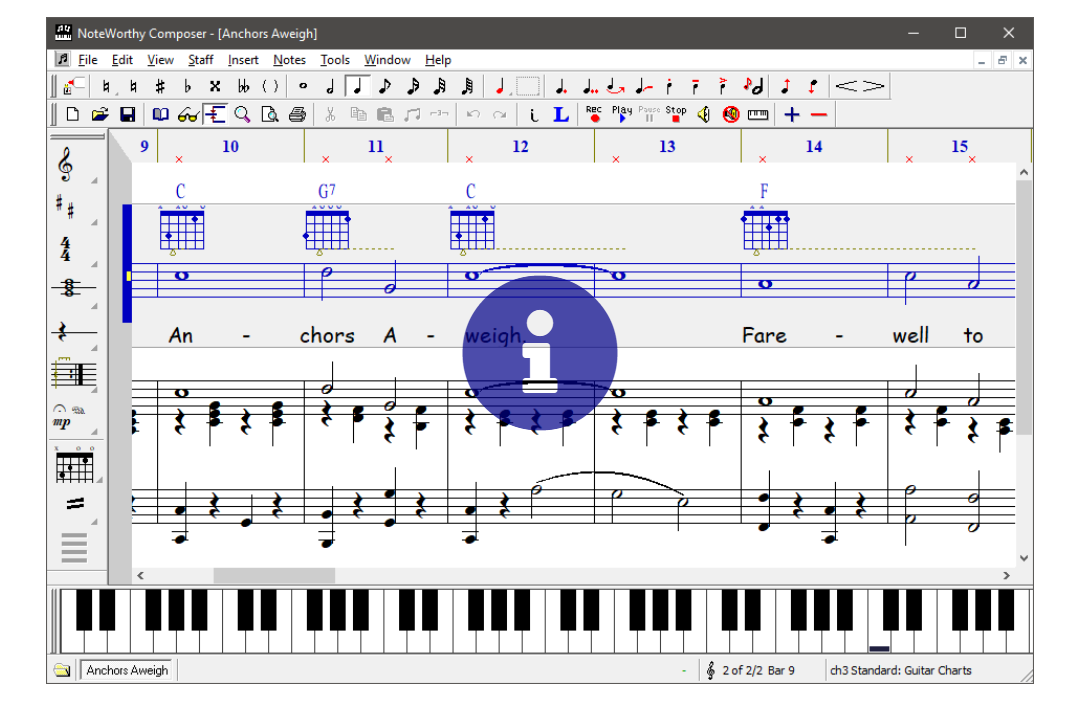Click the multi-line staff icon below the caesura
This screenshot has height=701, width=1080.
coord(74,547)
